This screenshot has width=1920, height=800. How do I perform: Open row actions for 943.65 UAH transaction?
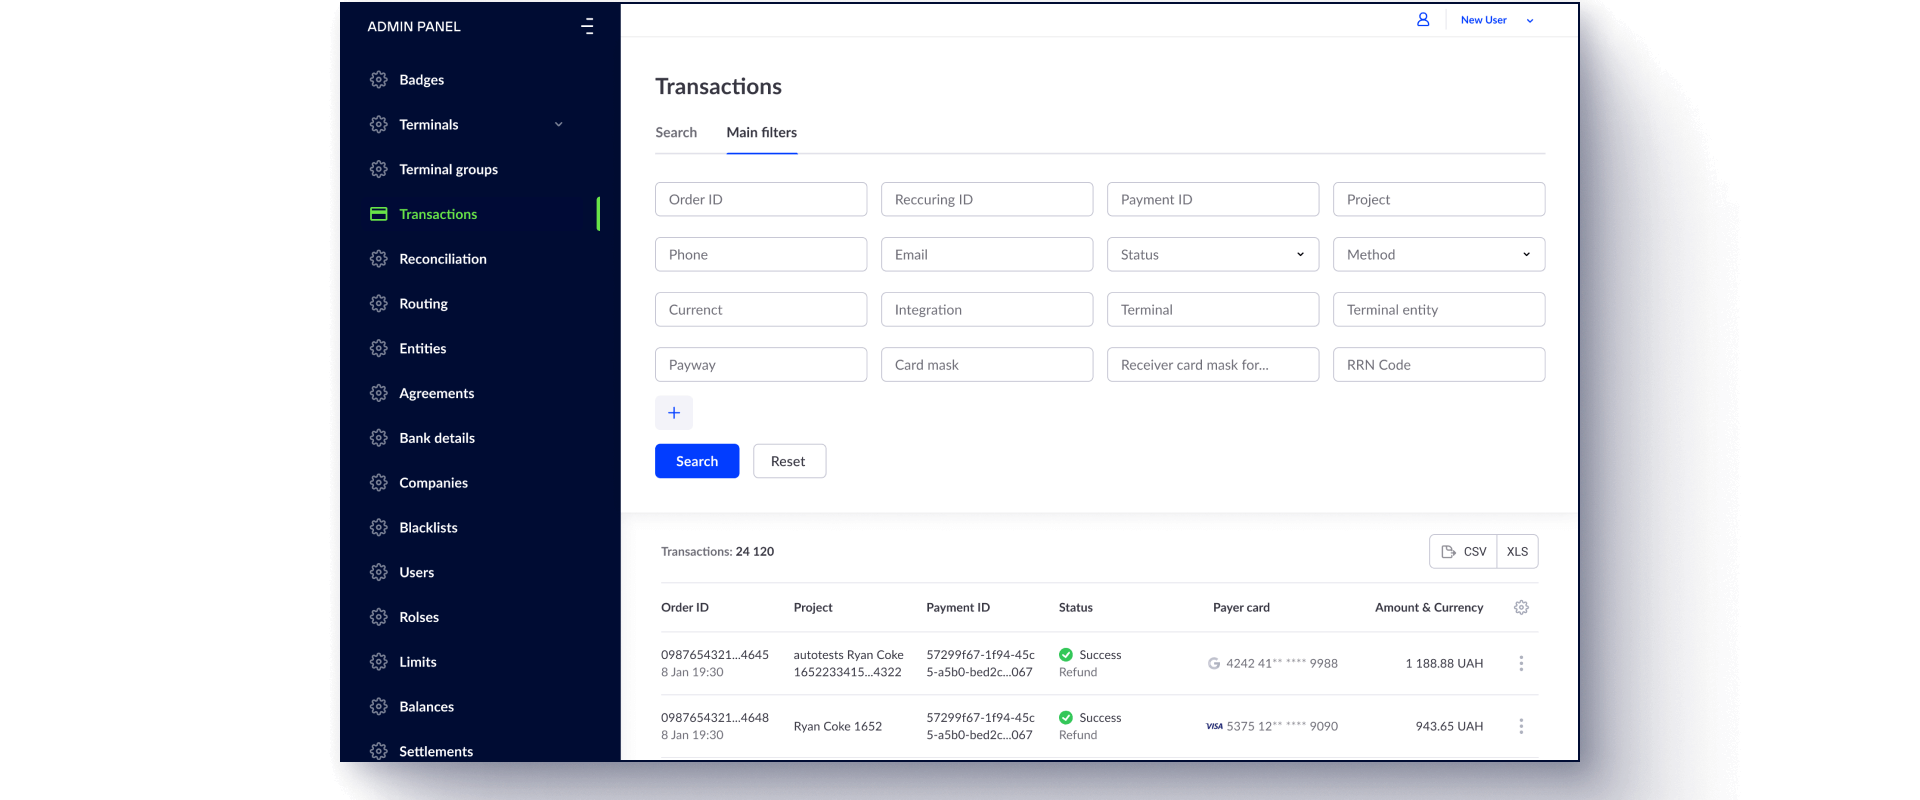pyautogui.click(x=1521, y=727)
